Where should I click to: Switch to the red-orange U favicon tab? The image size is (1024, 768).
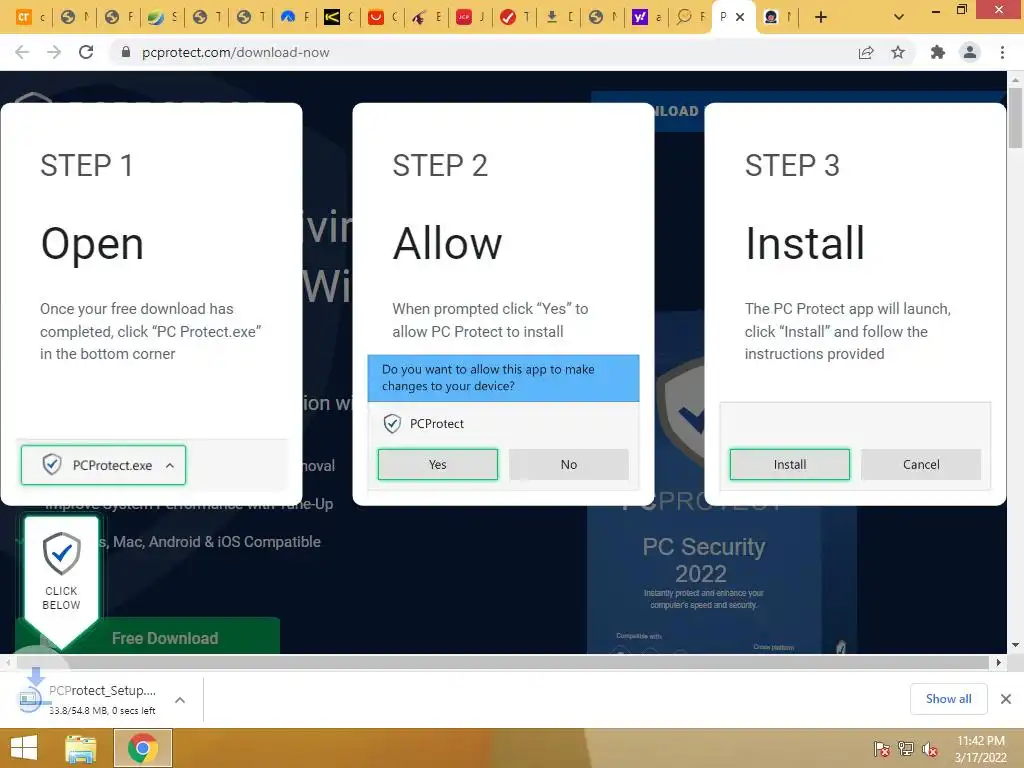pos(376,17)
